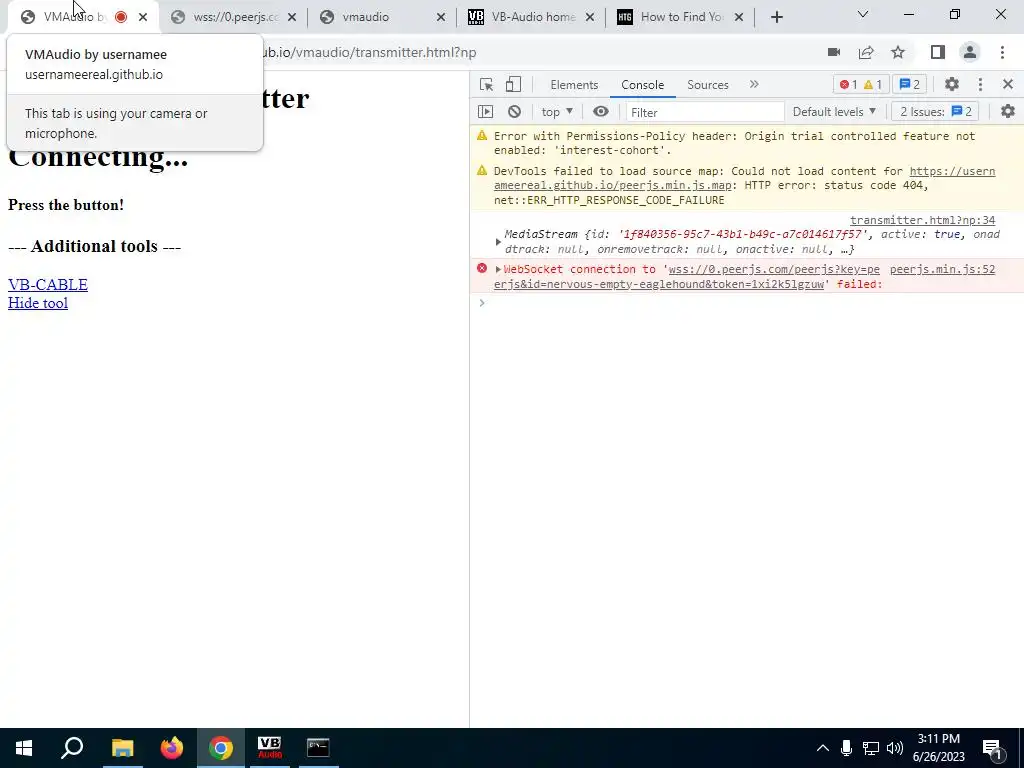Close the How to Find tab
The width and height of the screenshot is (1024, 768).
tap(739, 17)
